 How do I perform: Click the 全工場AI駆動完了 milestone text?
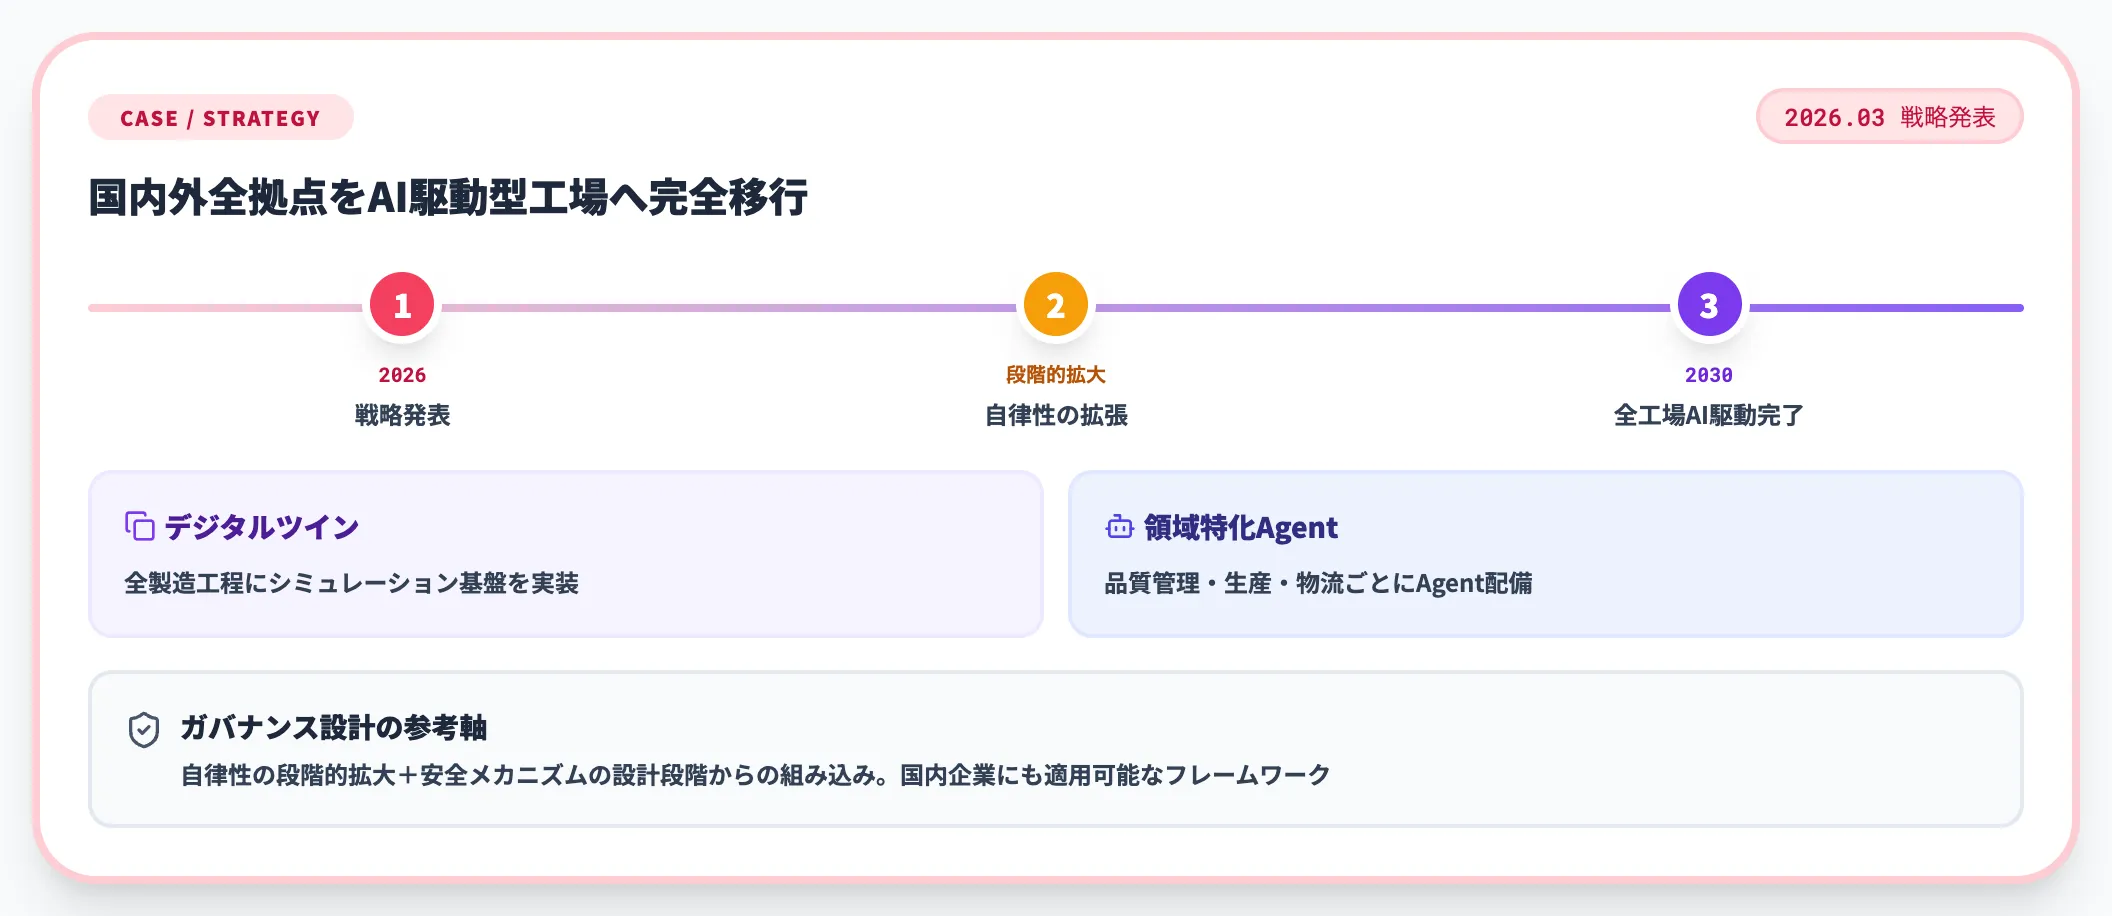(1708, 415)
